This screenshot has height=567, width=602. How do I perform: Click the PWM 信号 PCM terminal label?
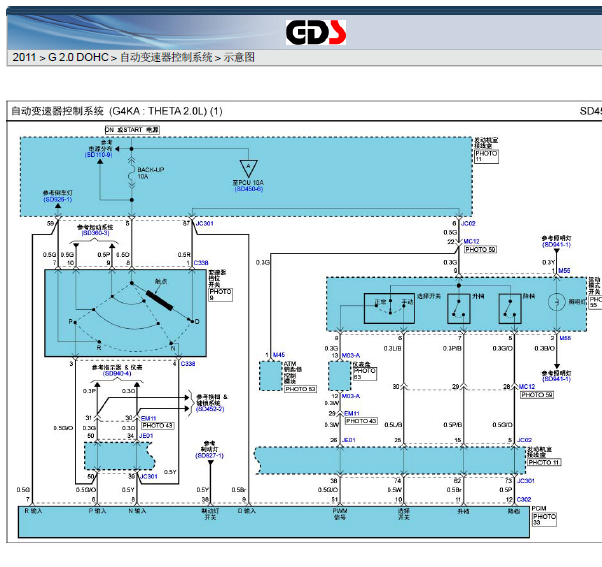(x=340, y=514)
